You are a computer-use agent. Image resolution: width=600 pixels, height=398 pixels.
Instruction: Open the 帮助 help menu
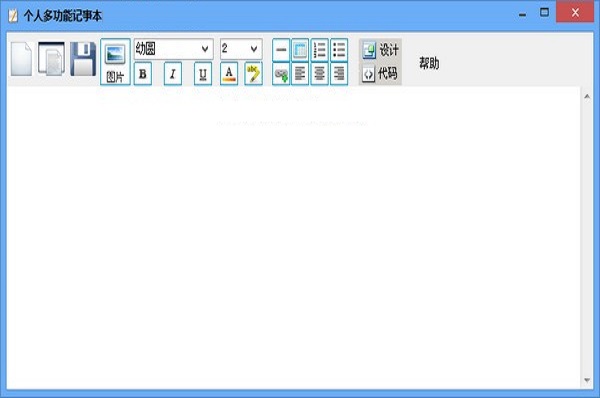[429, 63]
